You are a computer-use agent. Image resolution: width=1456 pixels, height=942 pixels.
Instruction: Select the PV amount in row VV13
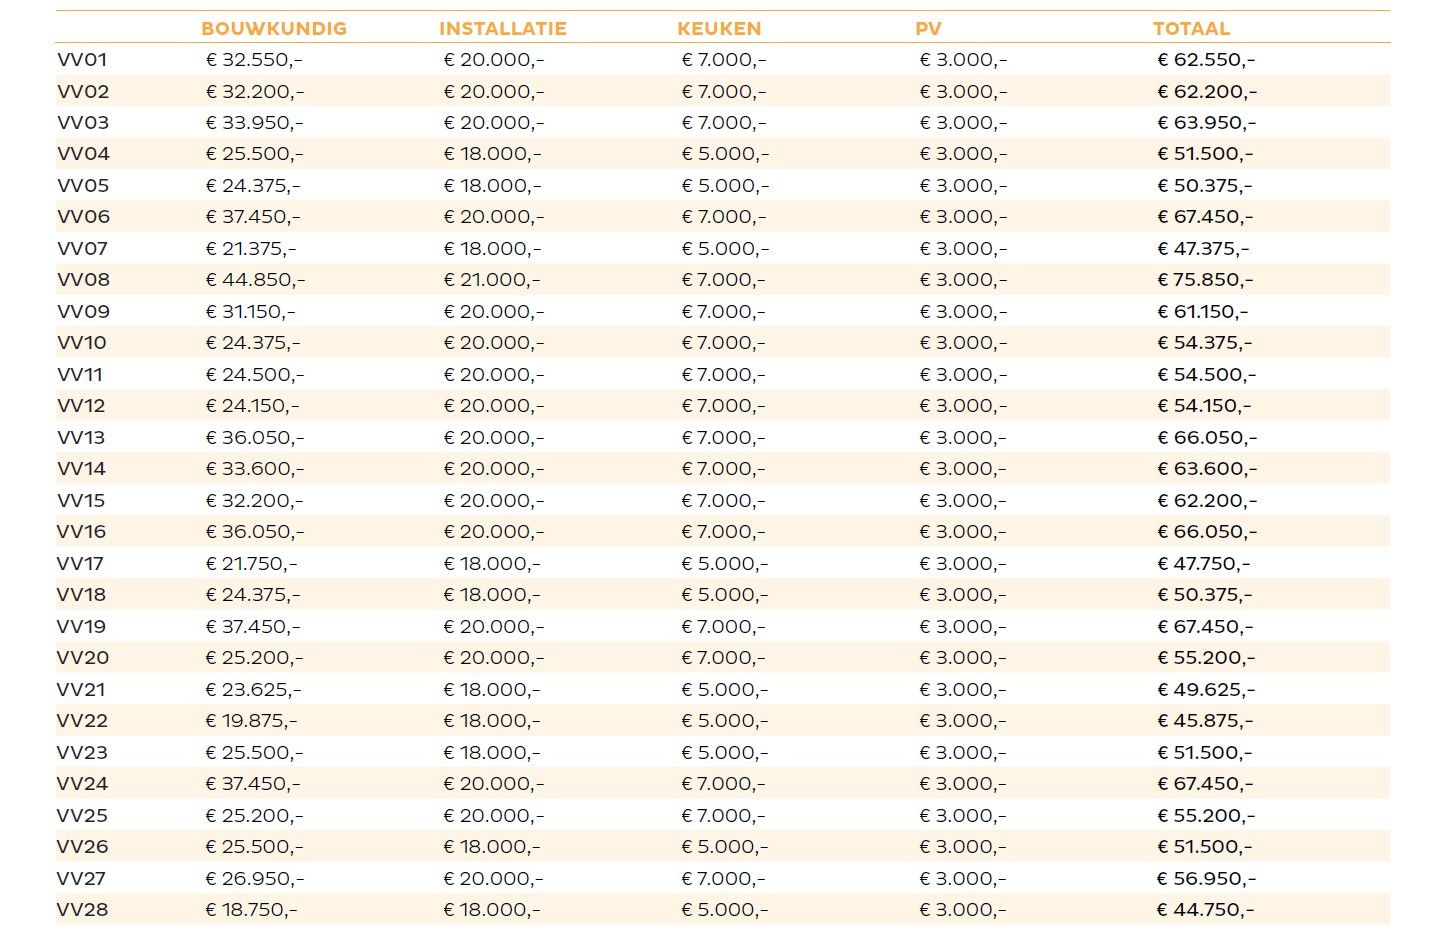pos(963,438)
